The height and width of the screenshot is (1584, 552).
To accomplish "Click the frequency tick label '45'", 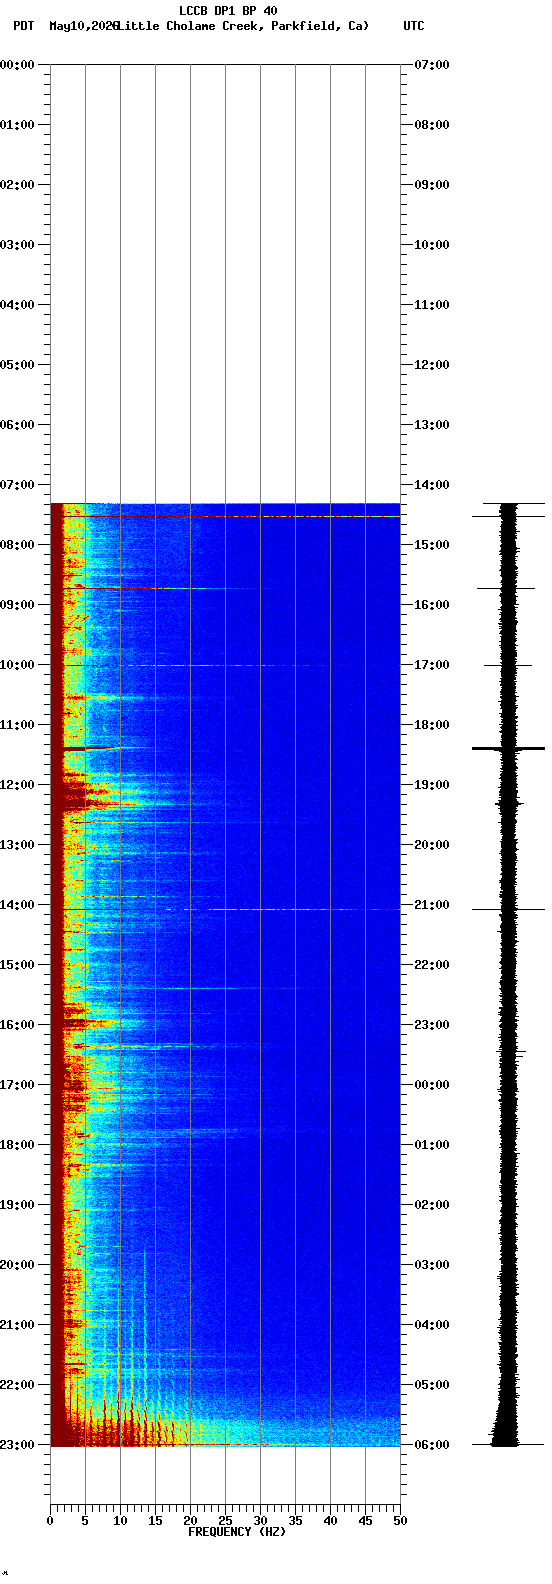I will (365, 1521).
